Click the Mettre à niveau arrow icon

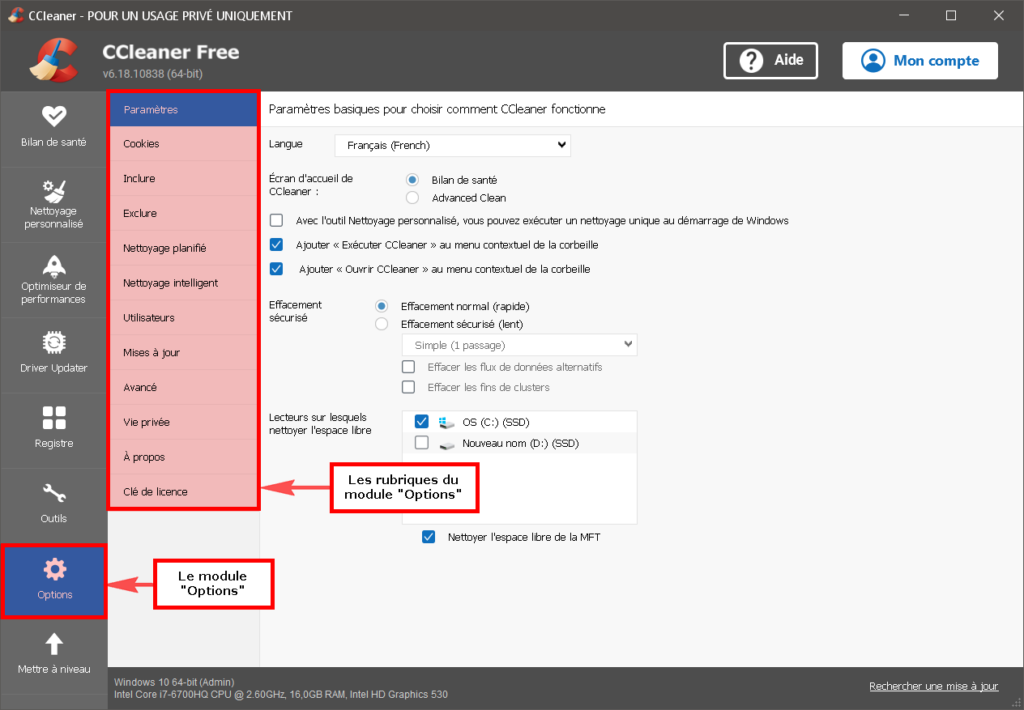[x=54, y=645]
